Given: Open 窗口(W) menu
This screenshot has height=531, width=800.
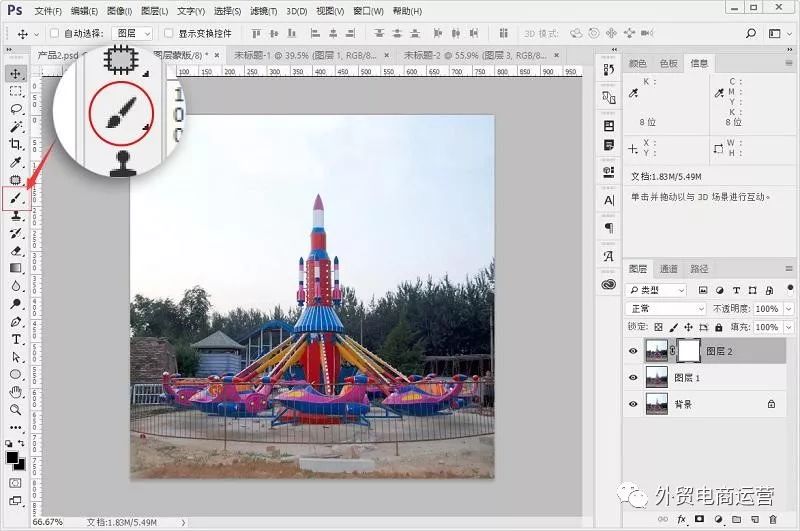Looking at the screenshot, I should click(x=368, y=11).
